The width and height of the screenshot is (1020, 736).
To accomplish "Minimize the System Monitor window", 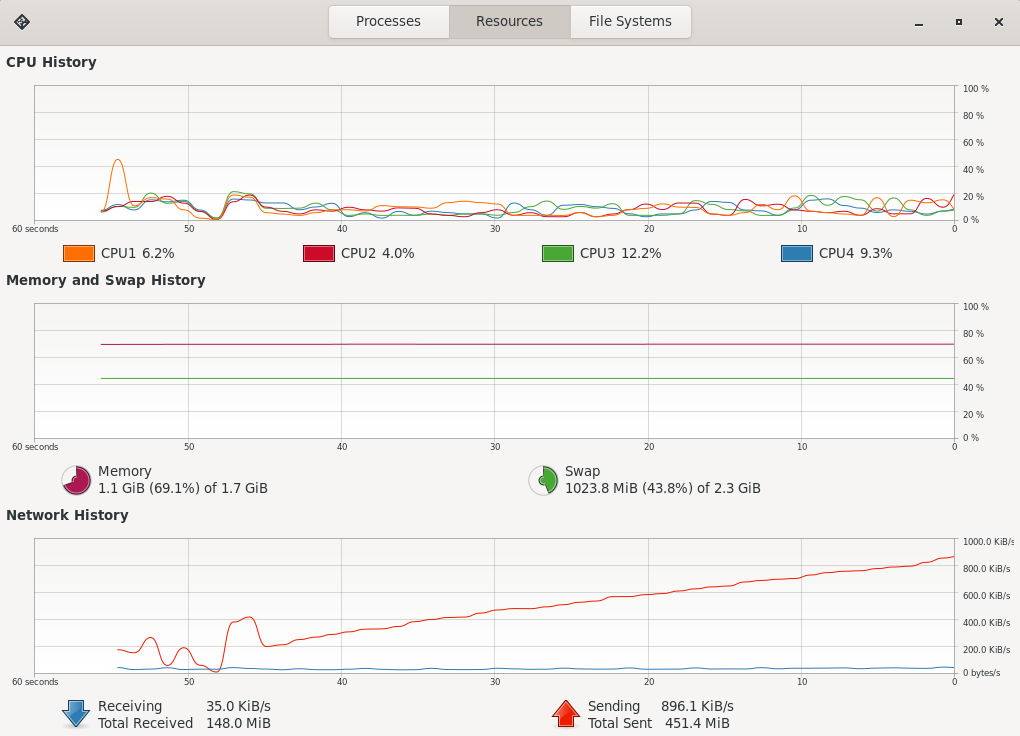I will click(918, 21).
